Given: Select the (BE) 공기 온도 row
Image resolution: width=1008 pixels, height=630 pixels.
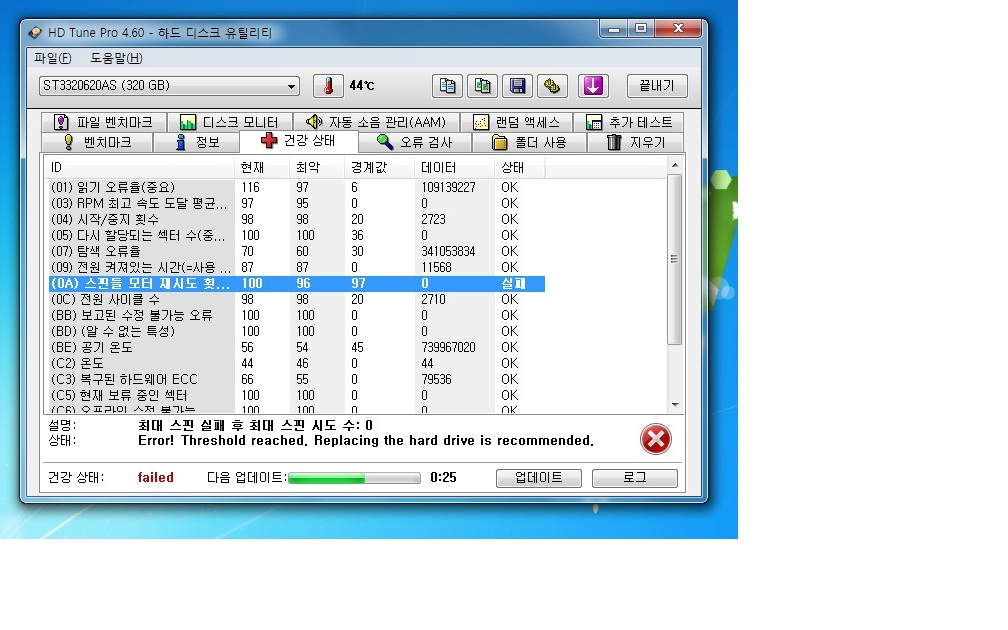Looking at the screenshot, I should coord(296,348).
